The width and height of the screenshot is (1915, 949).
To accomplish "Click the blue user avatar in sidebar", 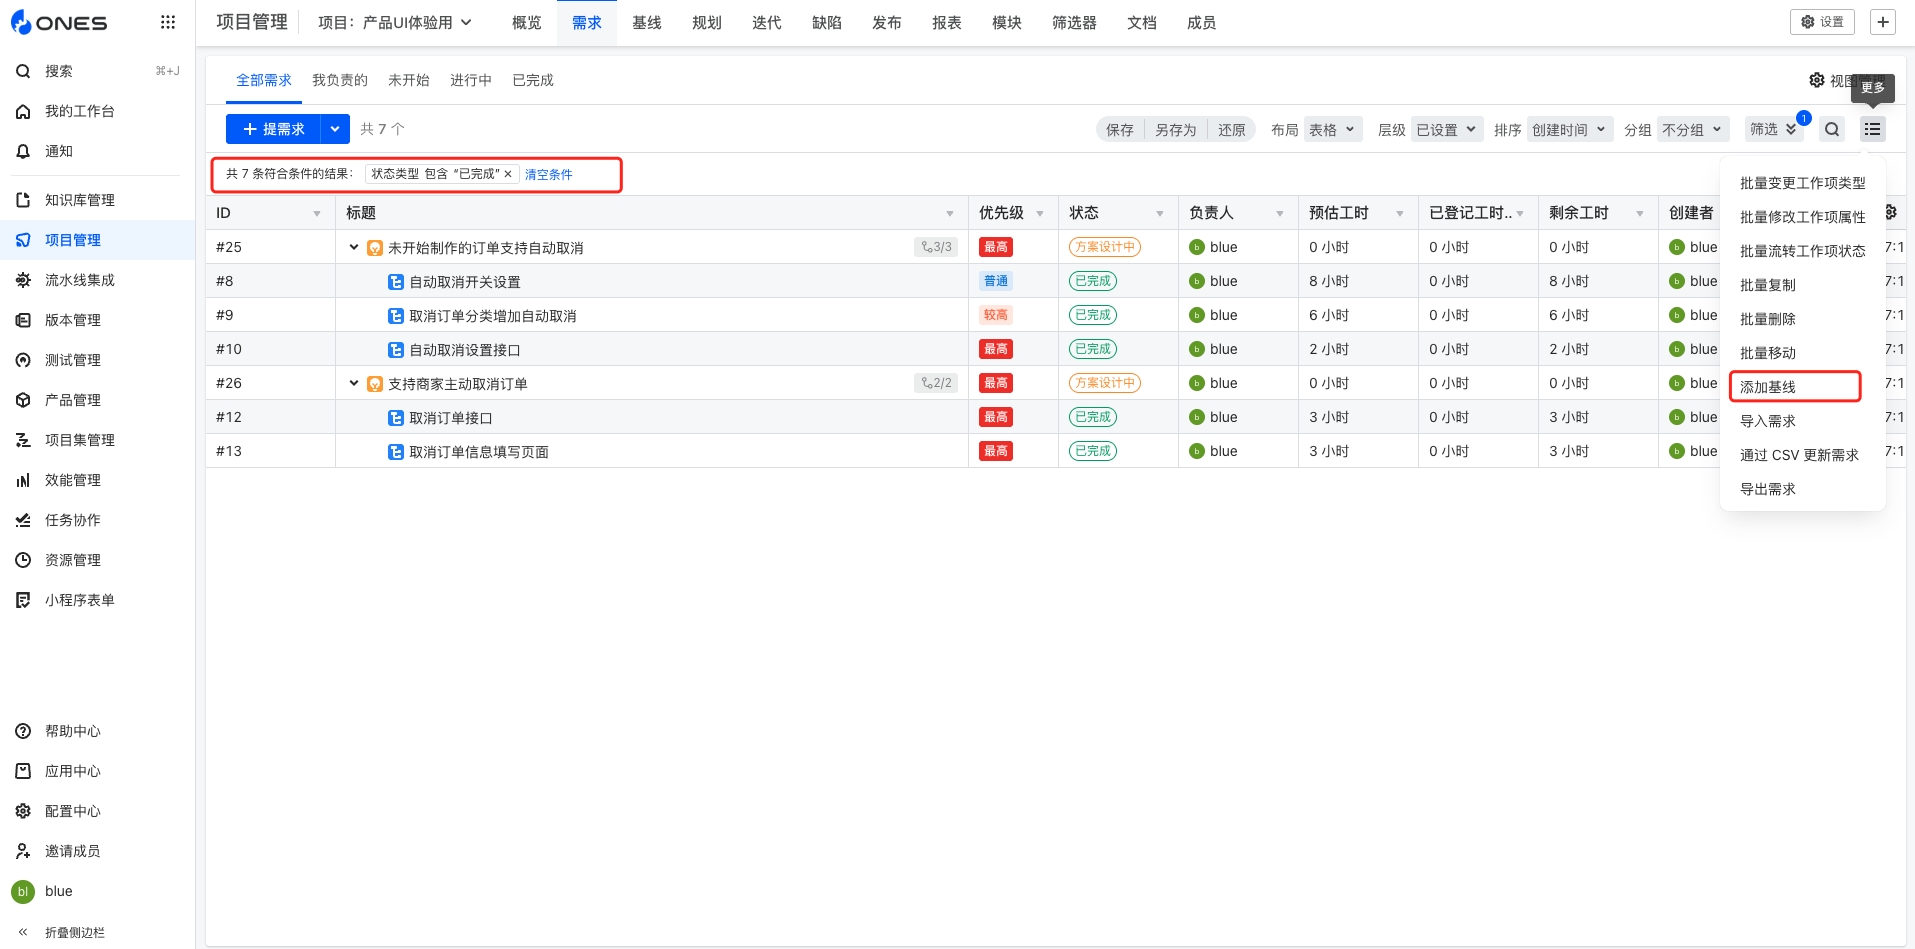I will click(x=23, y=891).
